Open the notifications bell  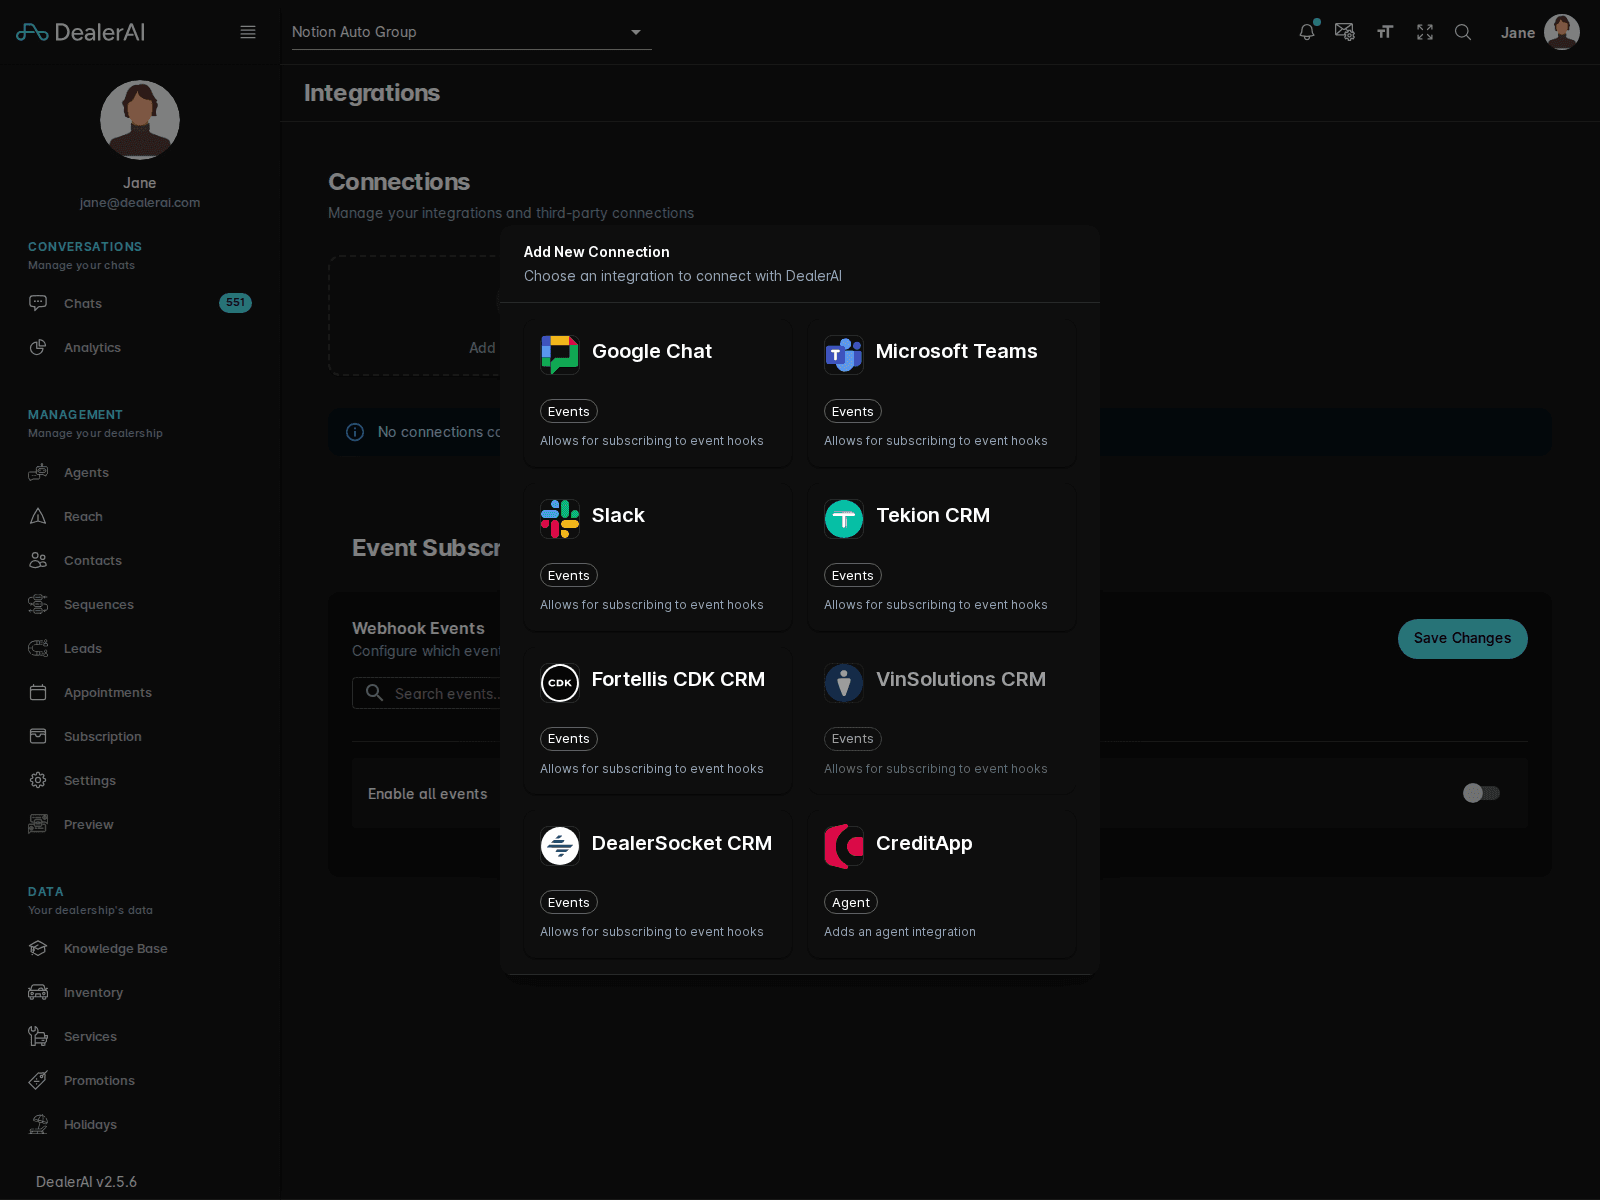click(1306, 32)
